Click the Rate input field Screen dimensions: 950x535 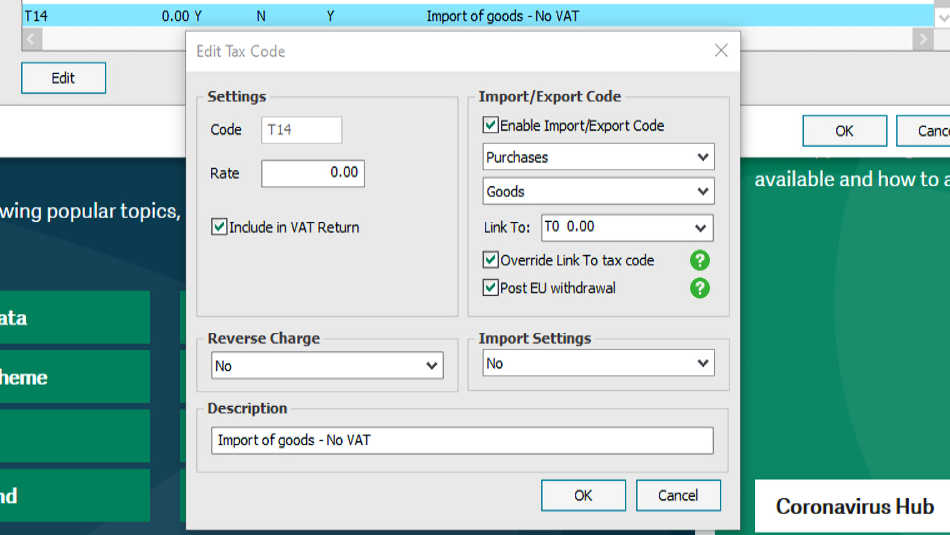[313, 173]
